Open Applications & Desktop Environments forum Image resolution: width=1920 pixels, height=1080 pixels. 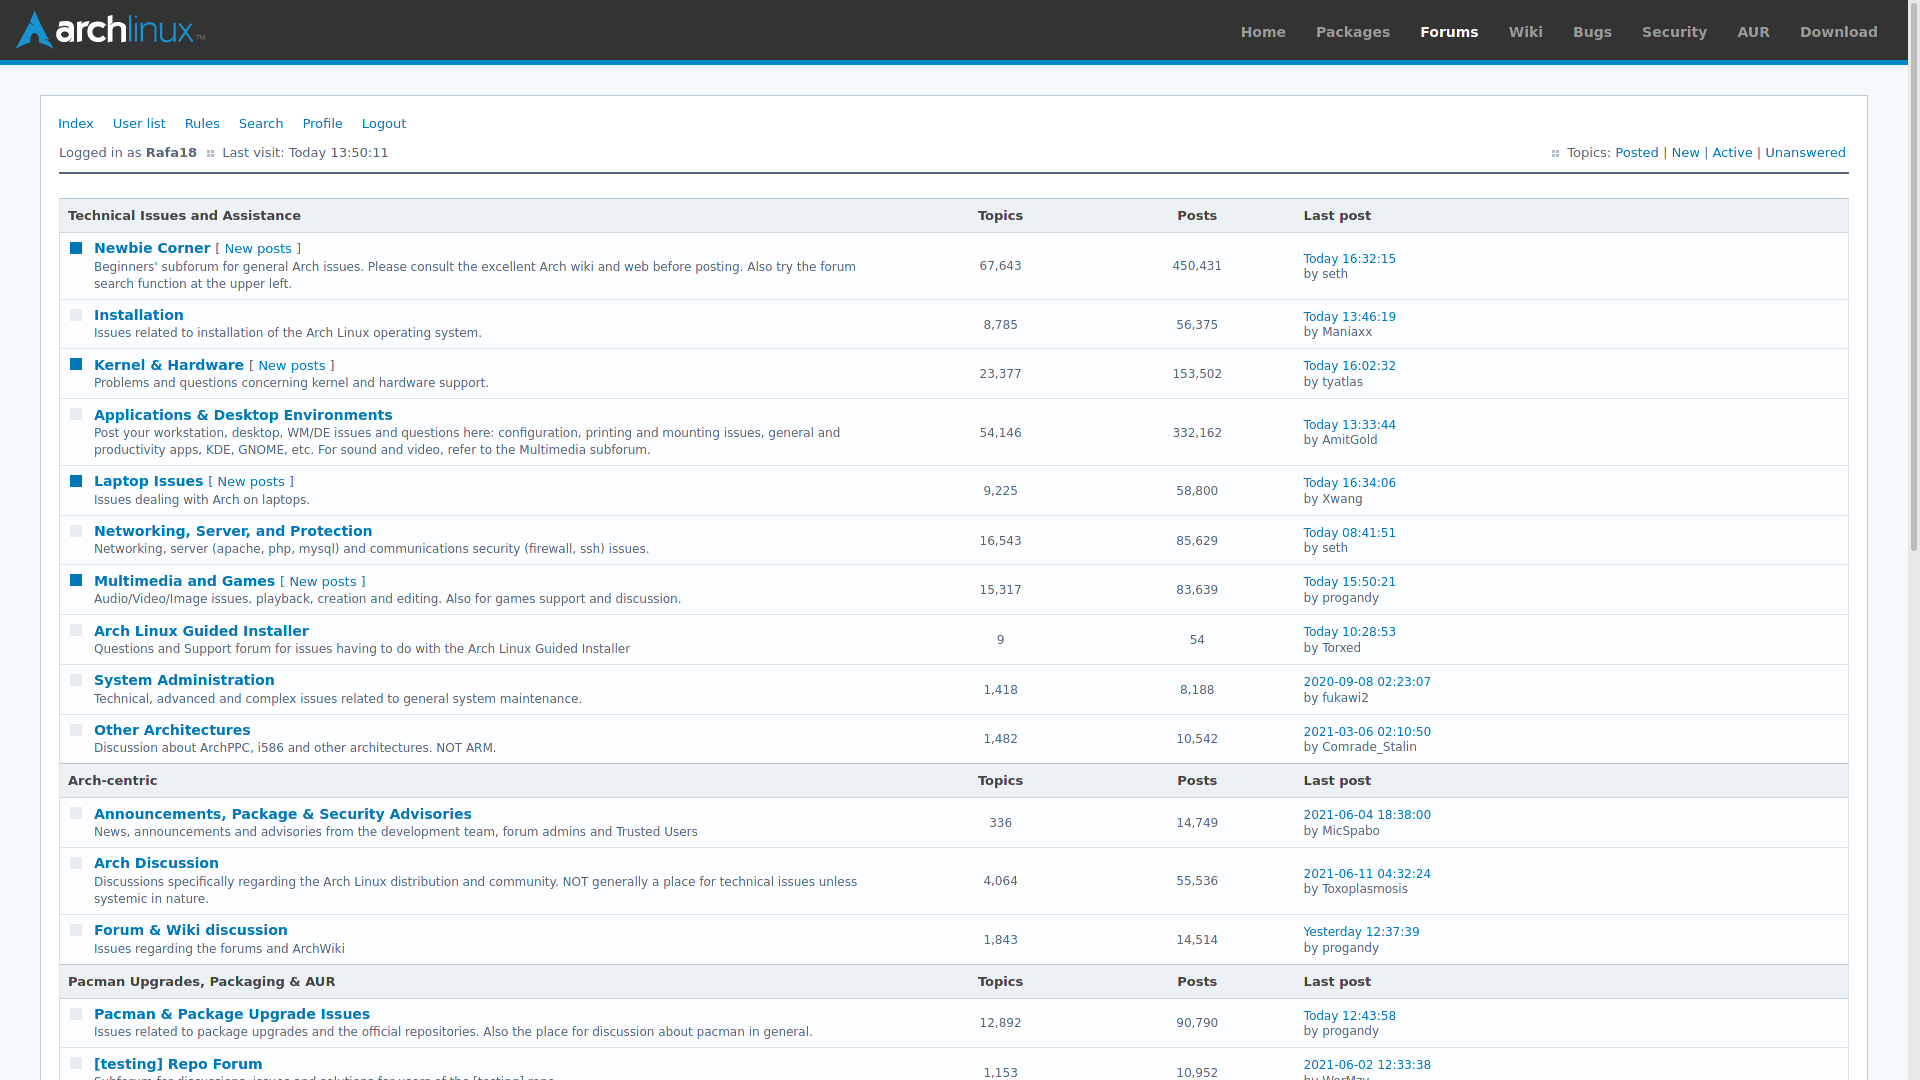(243, 415)
